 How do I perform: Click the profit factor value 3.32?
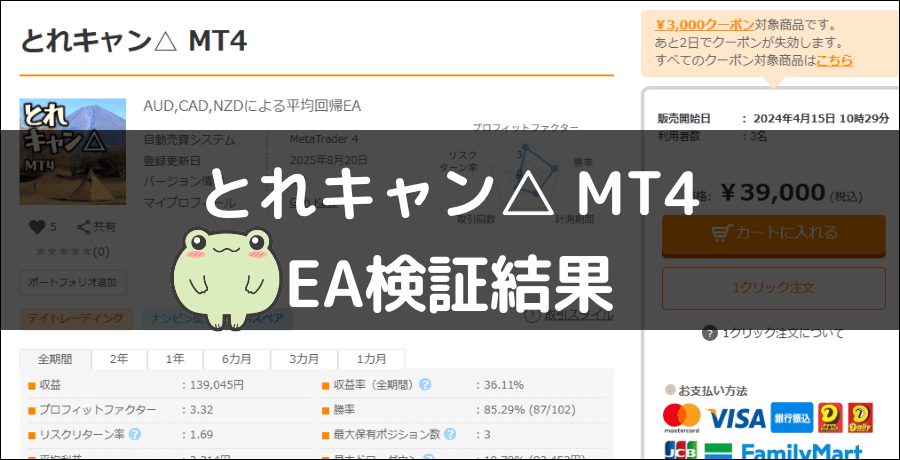[x=201, y=409]
